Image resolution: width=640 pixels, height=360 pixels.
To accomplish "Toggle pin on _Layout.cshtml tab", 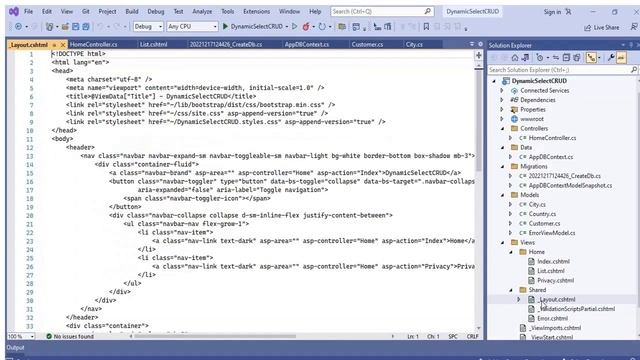I will pos(54,45).
